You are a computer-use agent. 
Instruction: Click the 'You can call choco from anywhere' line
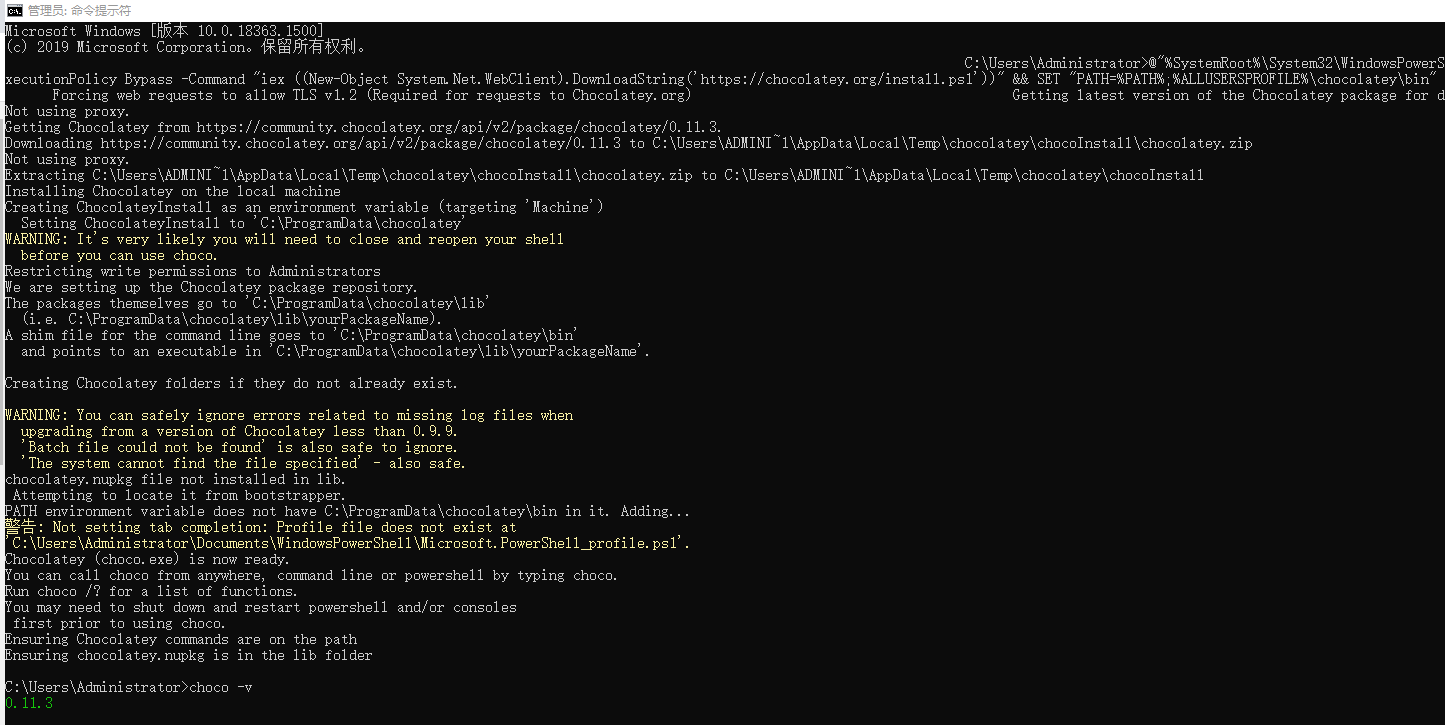point(311,575)
